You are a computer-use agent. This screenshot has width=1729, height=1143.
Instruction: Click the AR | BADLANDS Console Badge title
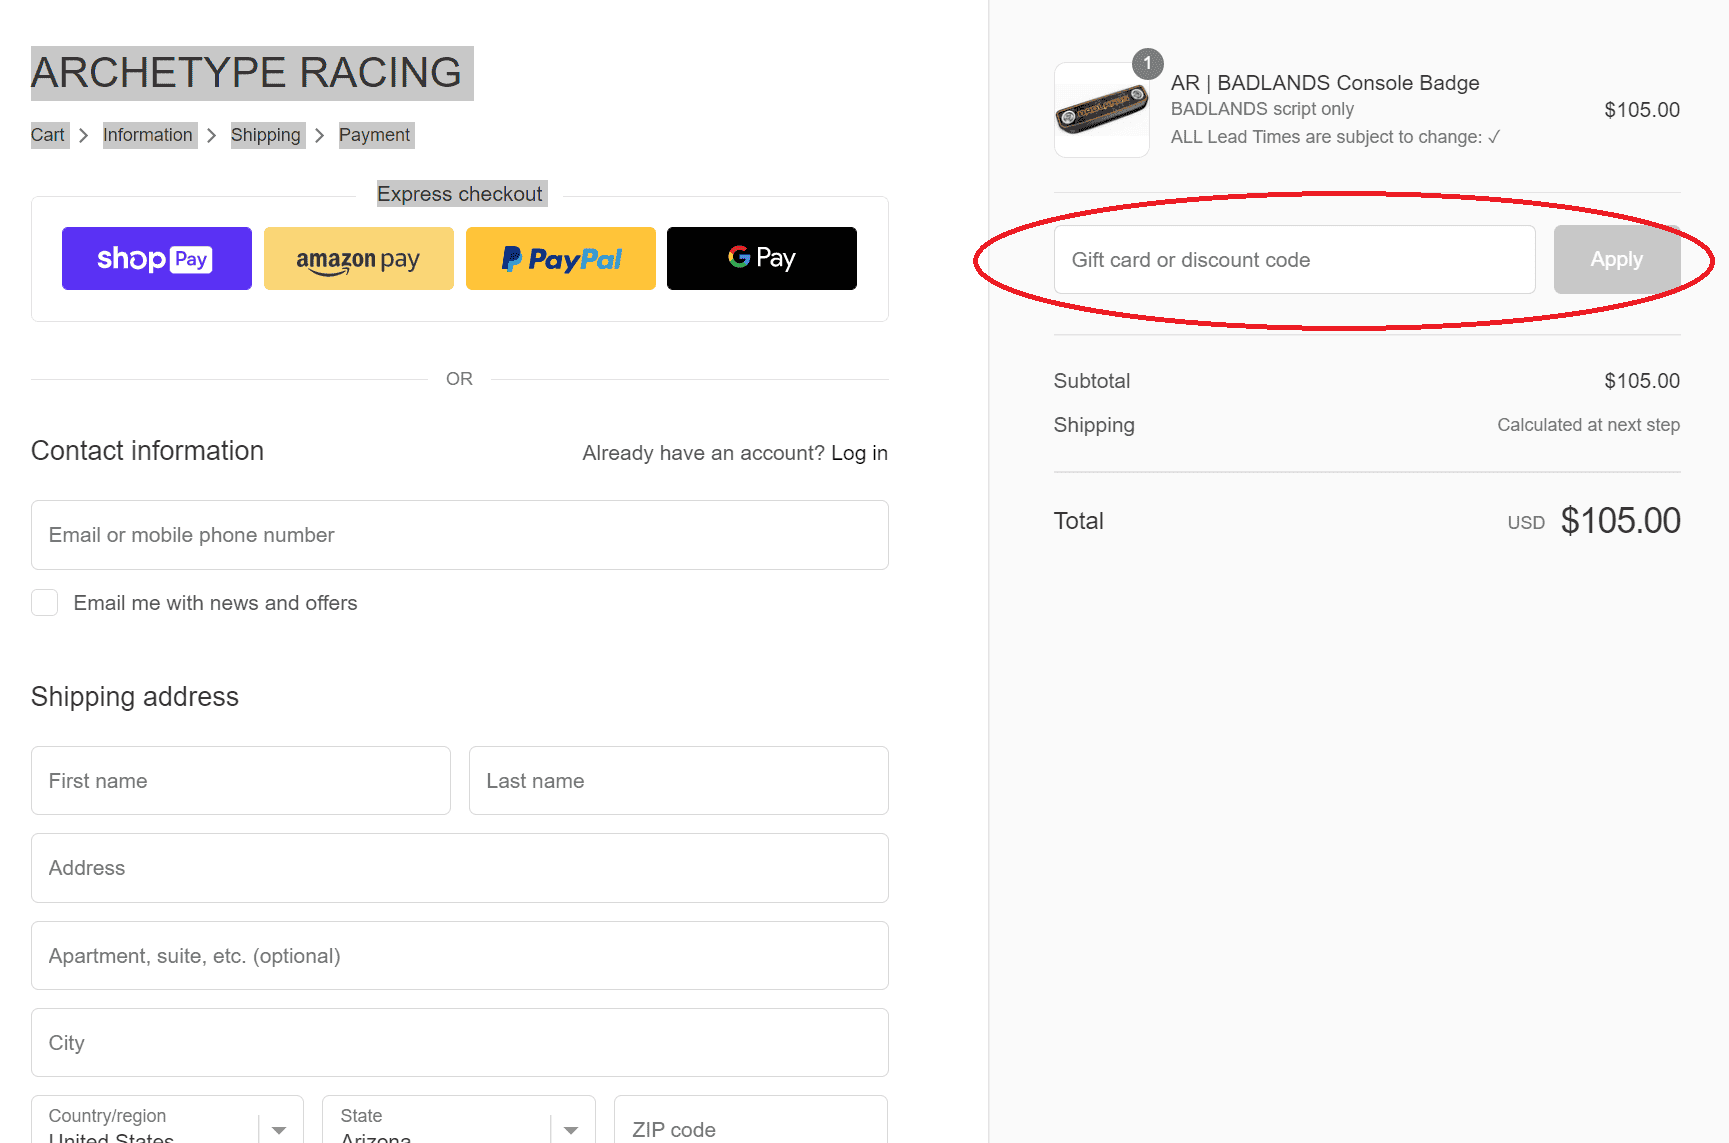coord(1325,83)
